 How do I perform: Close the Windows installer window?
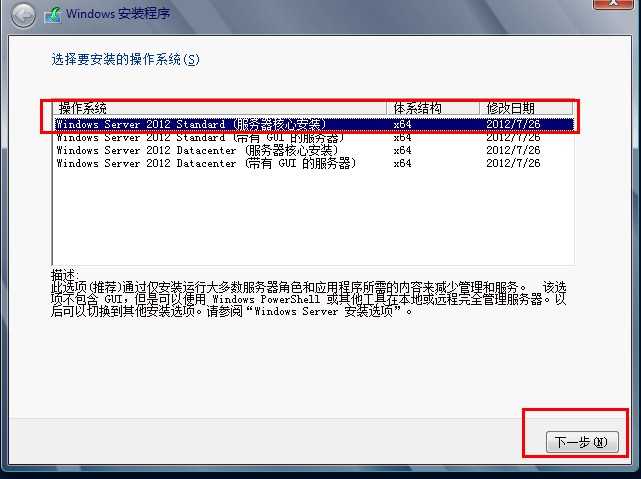pyautogui.click(x=612, y=4)
